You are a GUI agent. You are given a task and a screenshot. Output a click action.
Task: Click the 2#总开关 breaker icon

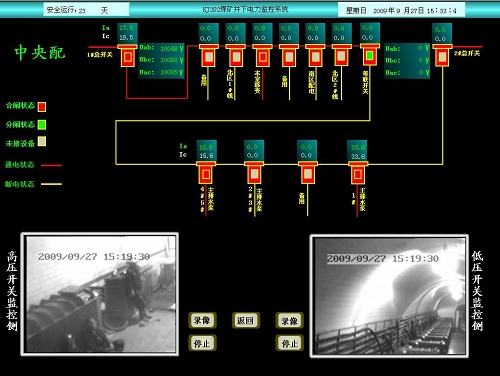[x=442, y=57]
